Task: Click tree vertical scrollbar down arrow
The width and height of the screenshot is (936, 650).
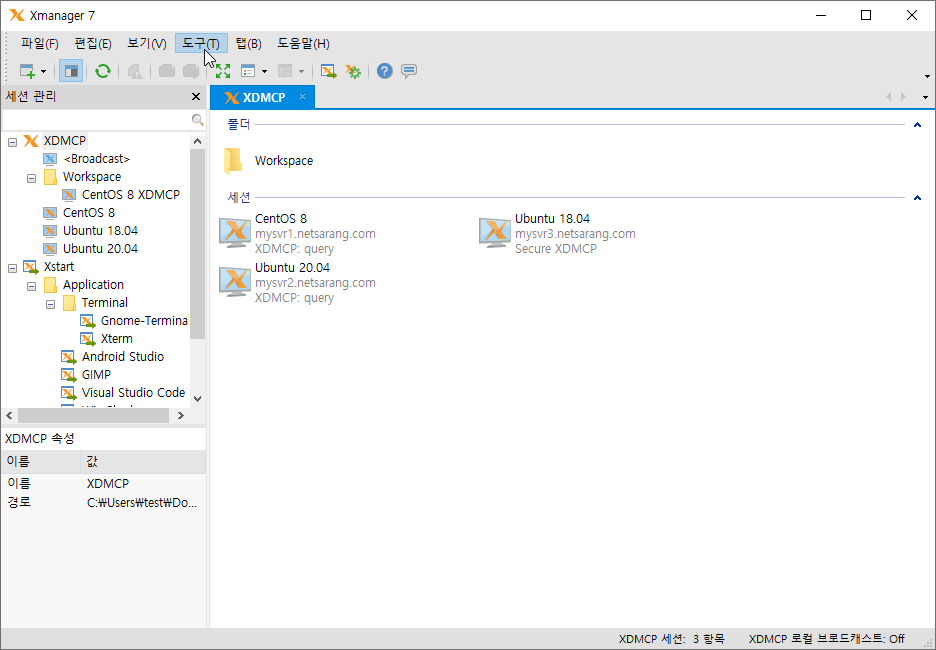Action: [x=198, y=399]
